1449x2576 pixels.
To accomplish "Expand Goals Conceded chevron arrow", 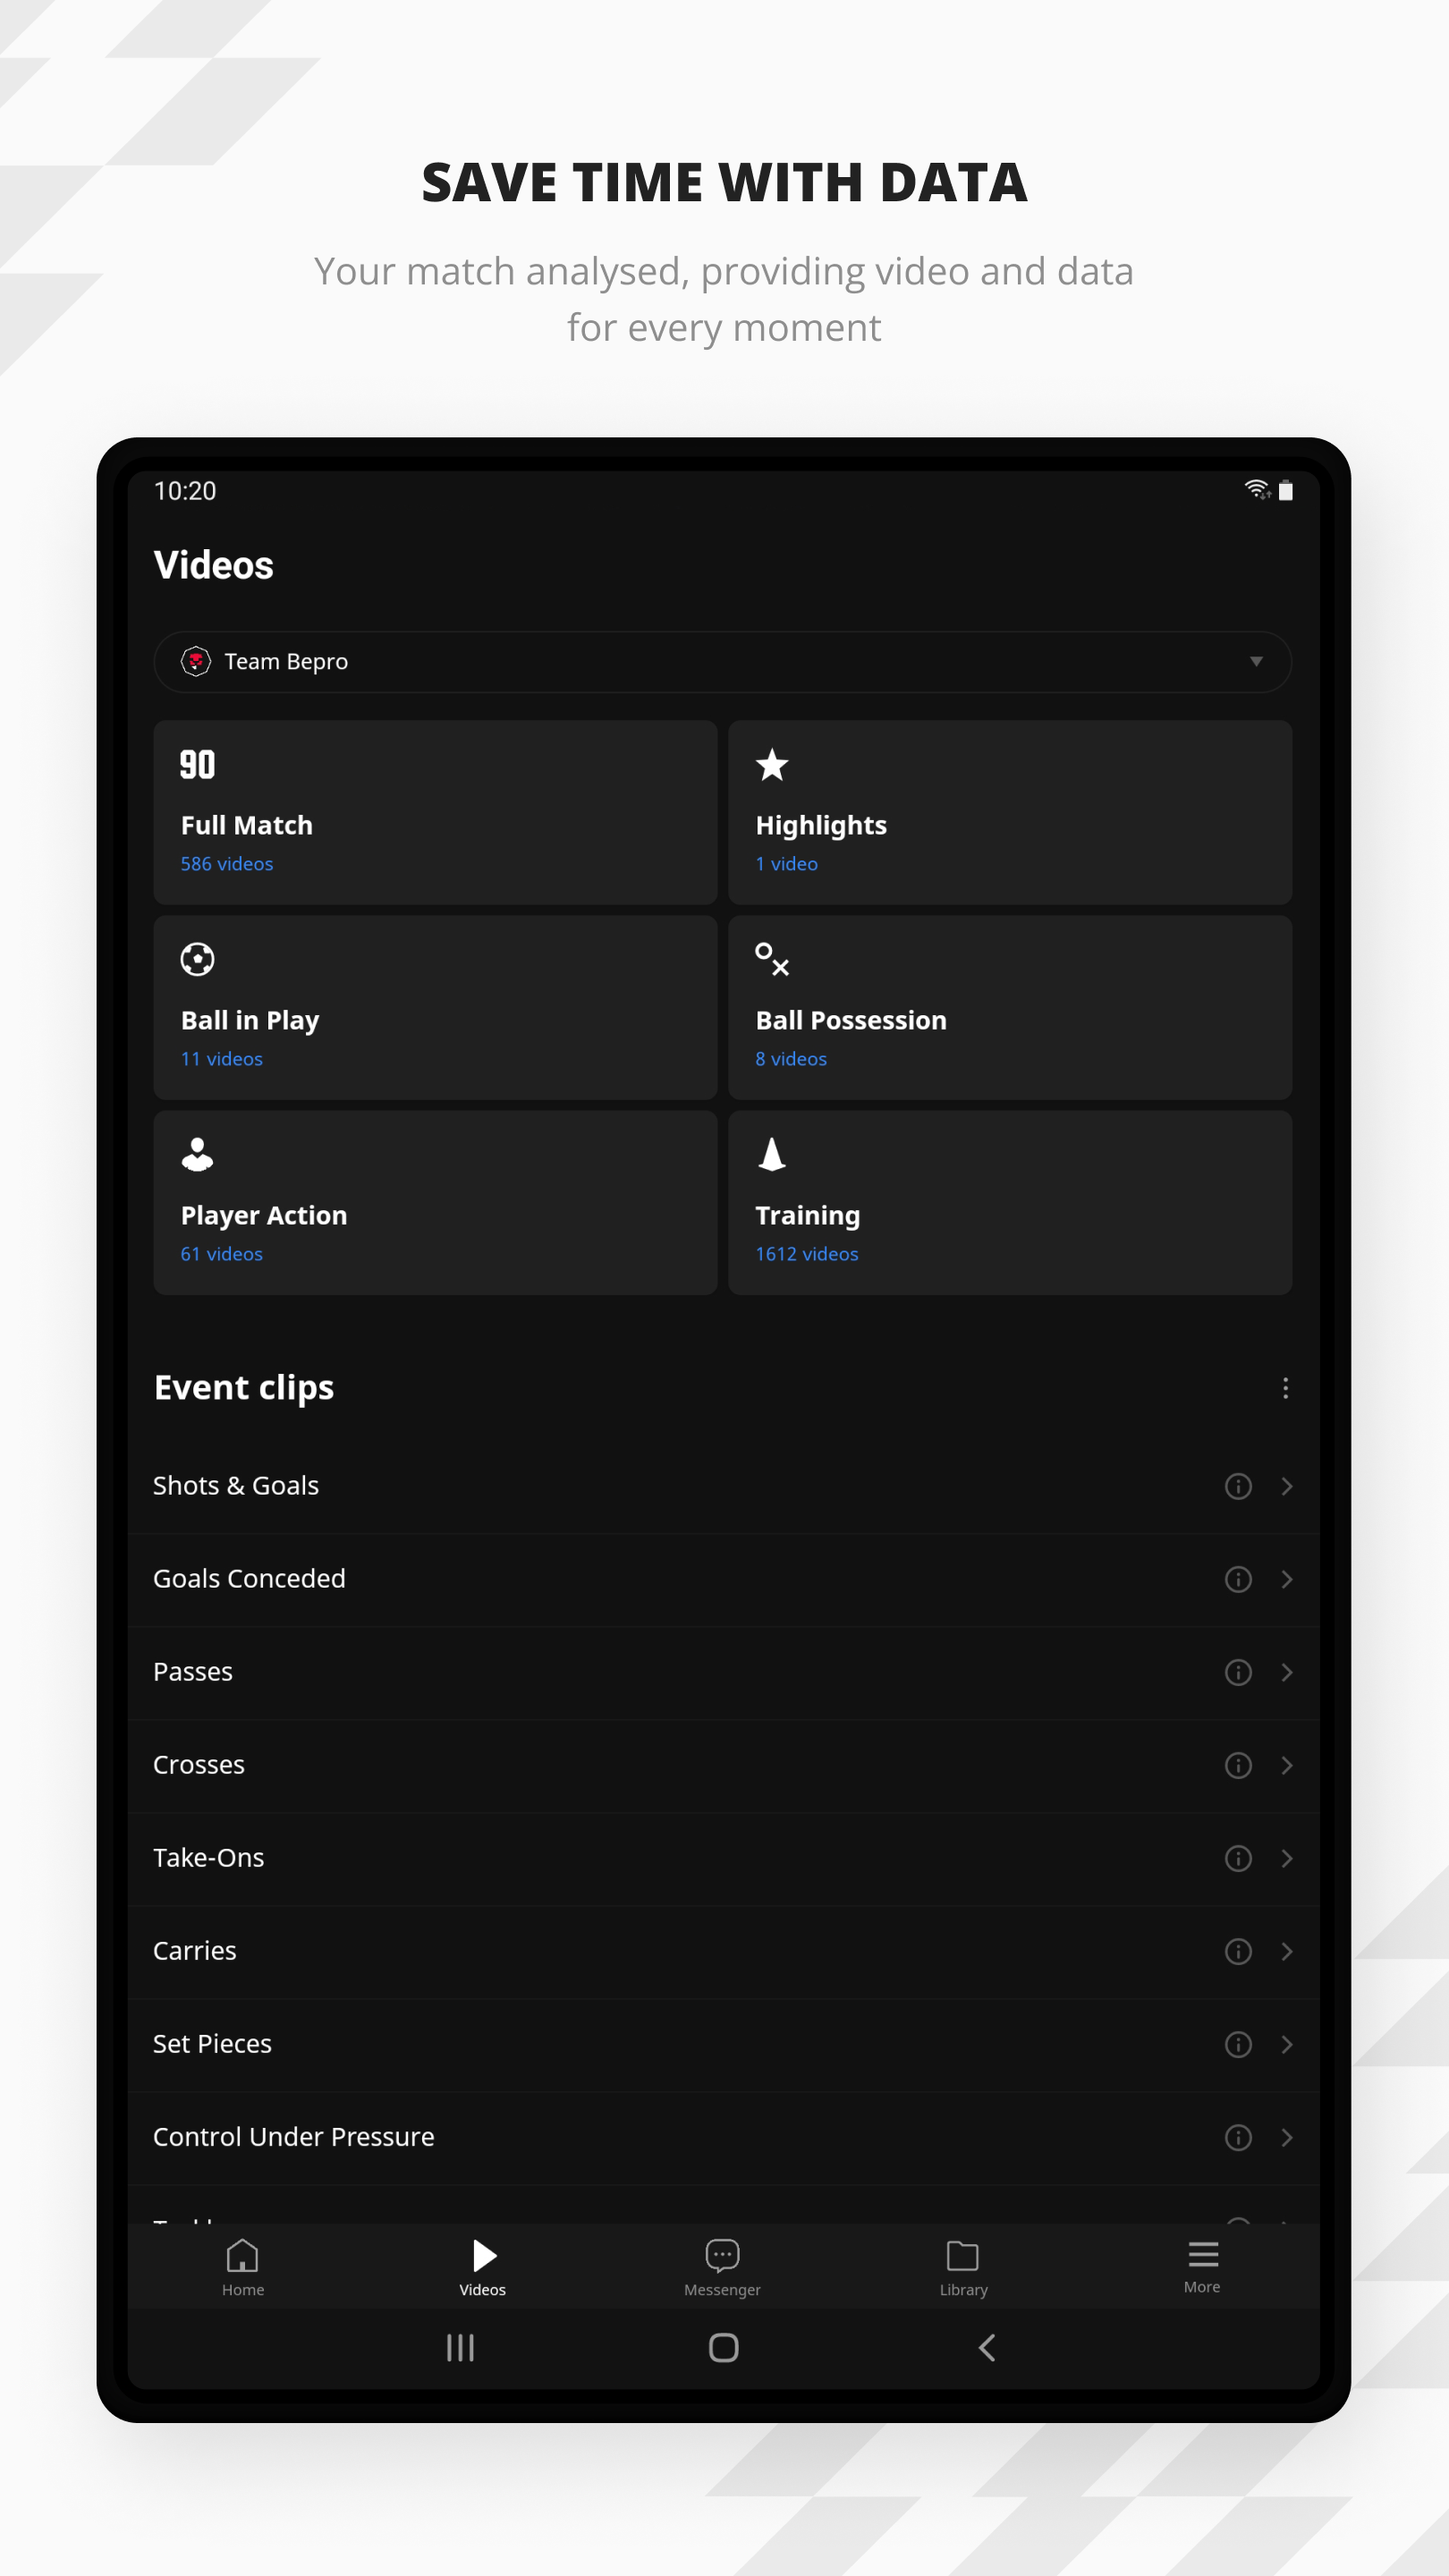I will point(1287,1579).
